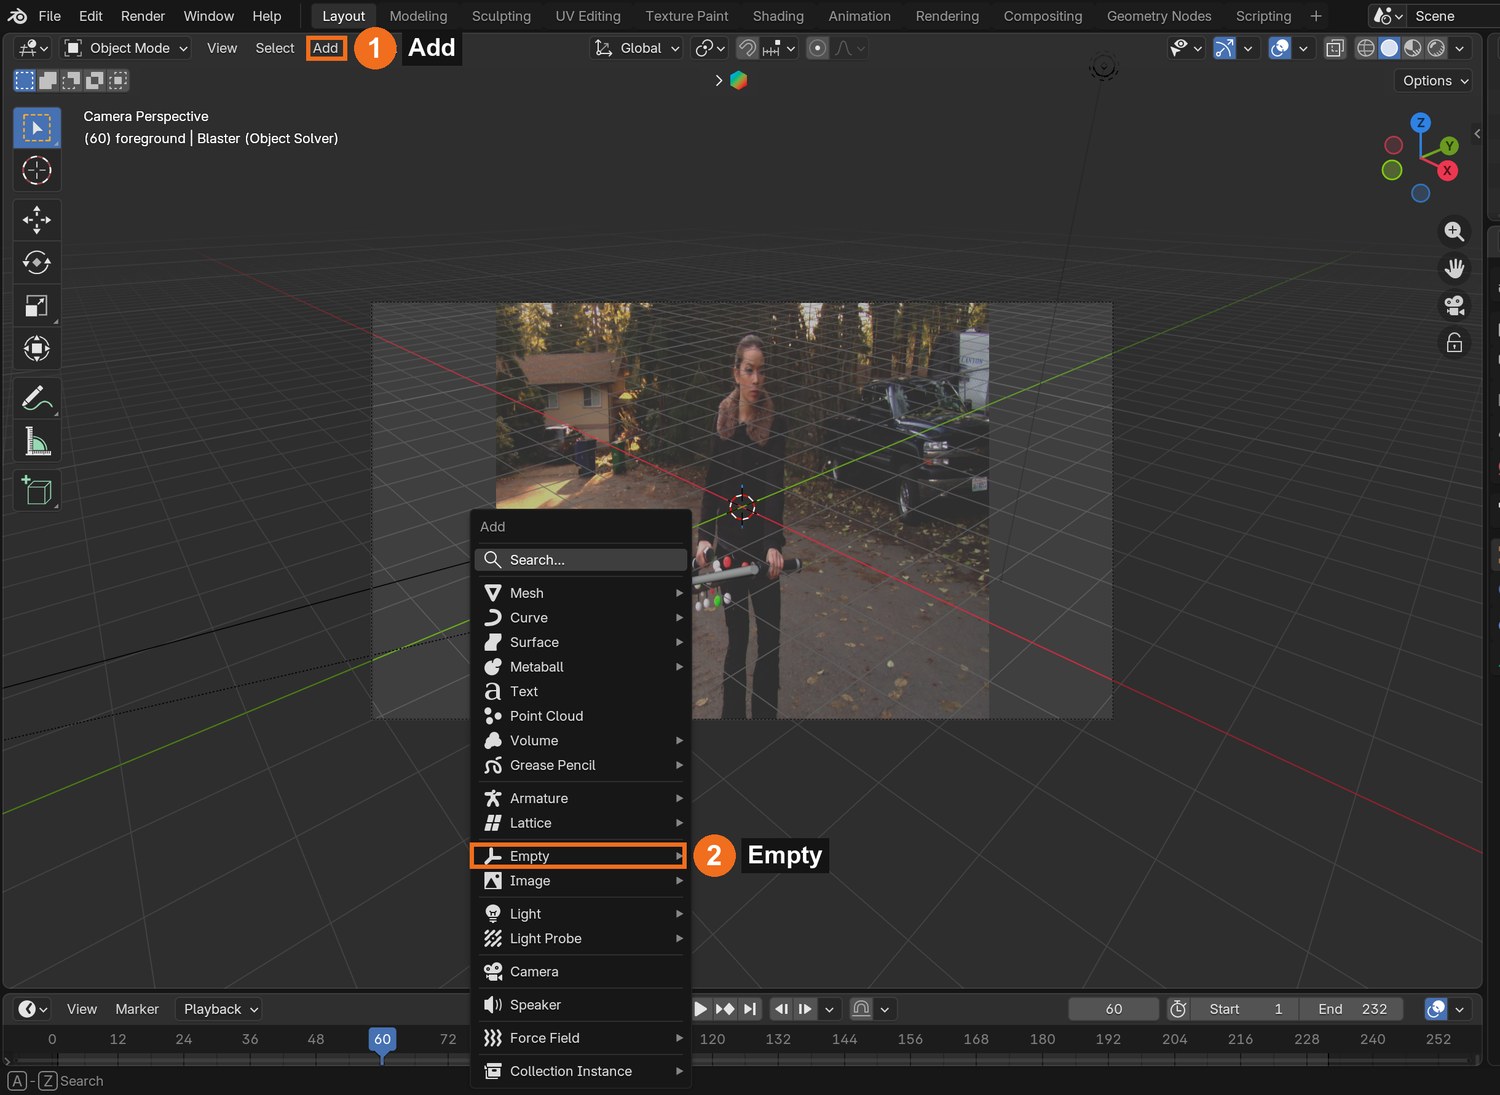Switch to the Sculpting workspace tab

tap(501, 16)
